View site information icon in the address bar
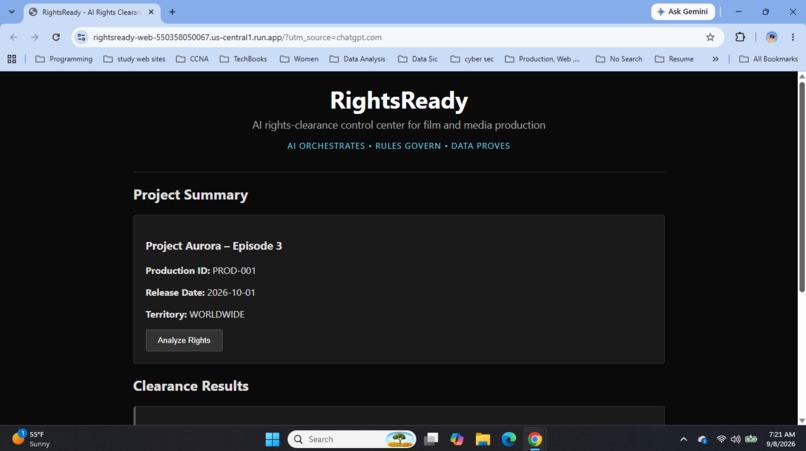 coord(81,37)
